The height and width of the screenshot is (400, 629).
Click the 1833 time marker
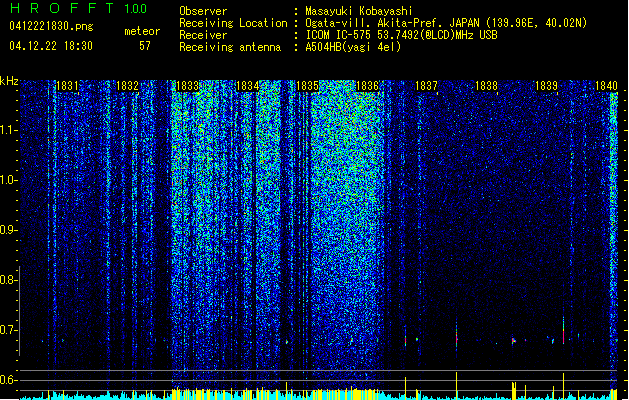point(187,86)
